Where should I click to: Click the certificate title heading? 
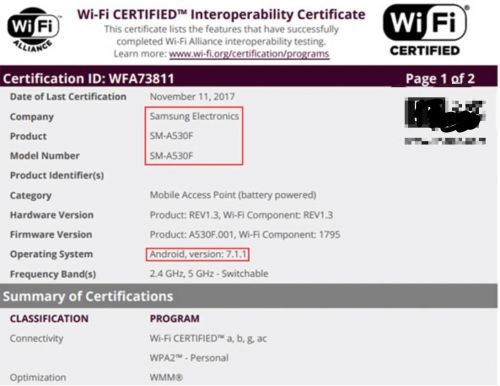pyautogui.click(x=221, y=14)
